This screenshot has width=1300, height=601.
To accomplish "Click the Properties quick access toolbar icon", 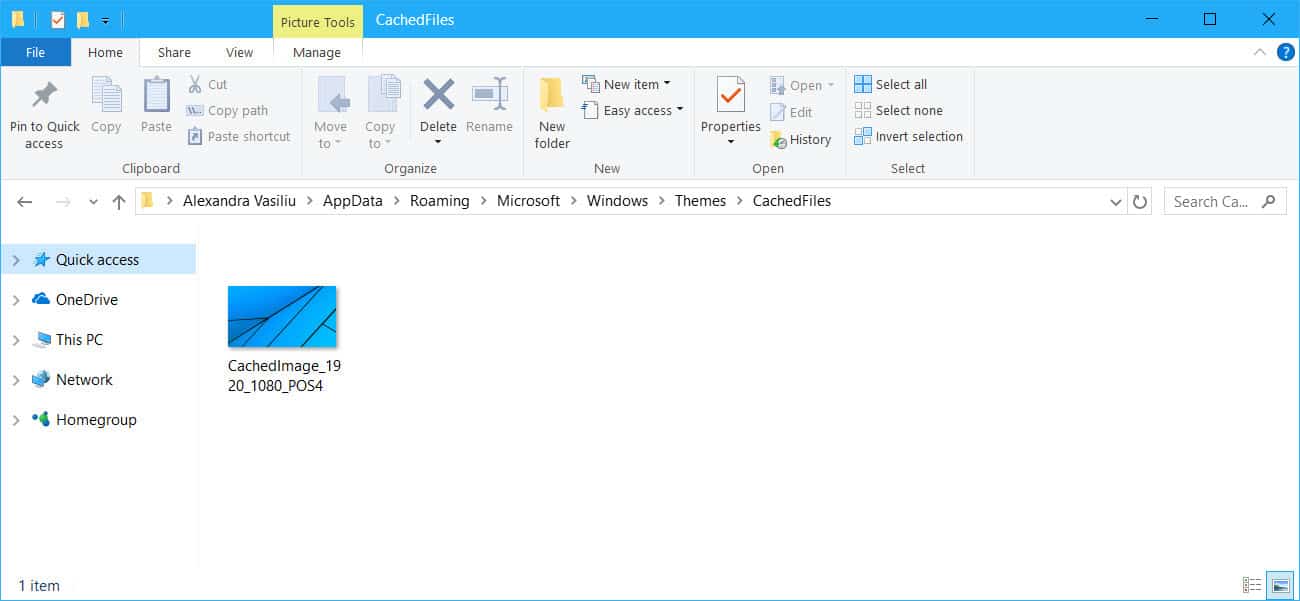I will pos(55,18).
